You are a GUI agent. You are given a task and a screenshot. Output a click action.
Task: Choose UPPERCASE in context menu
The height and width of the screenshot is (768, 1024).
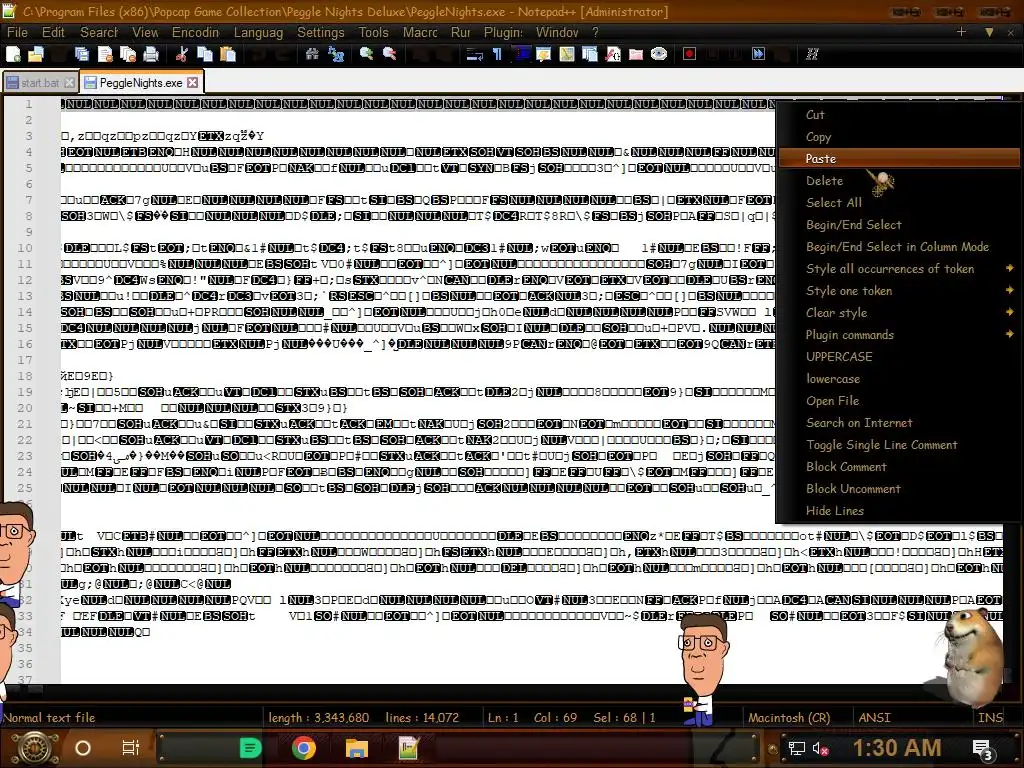(x=899, y=357)
